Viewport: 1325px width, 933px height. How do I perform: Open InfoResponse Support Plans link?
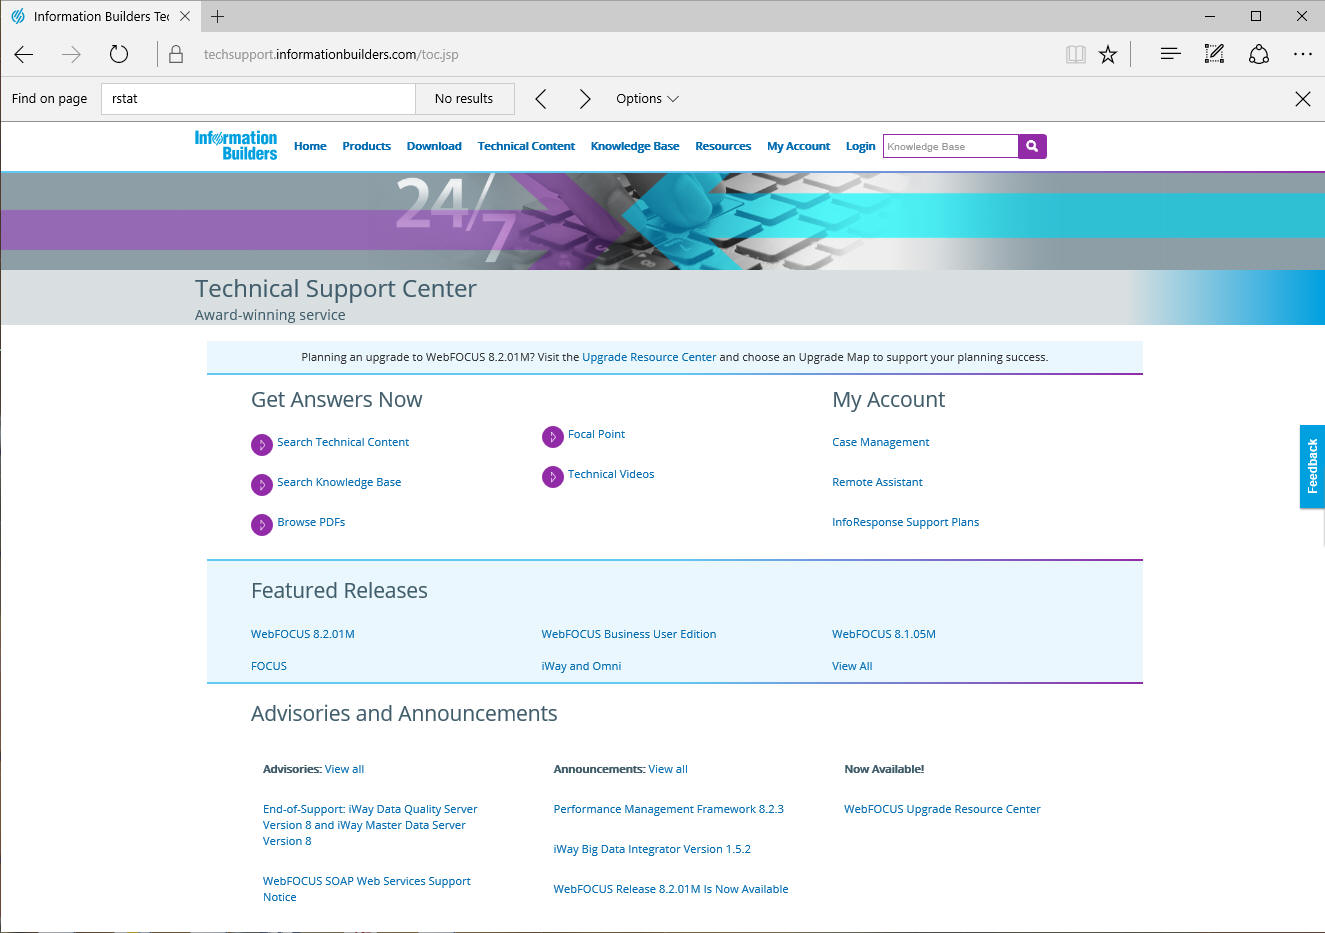[x=905, y=522]
